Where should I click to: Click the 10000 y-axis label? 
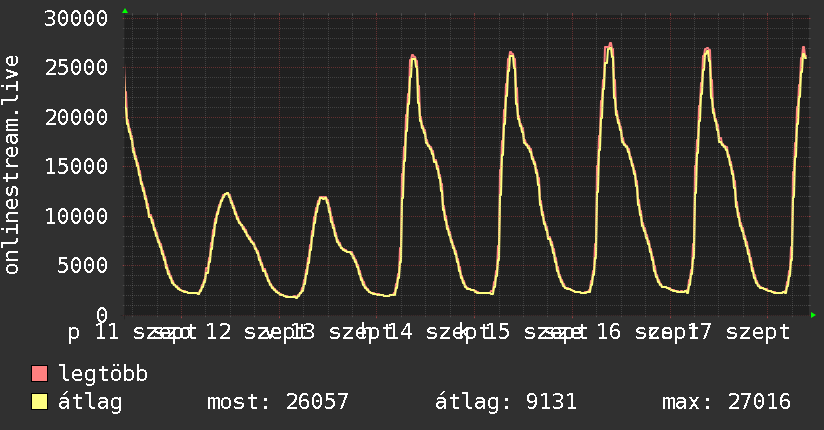(76, 216)
